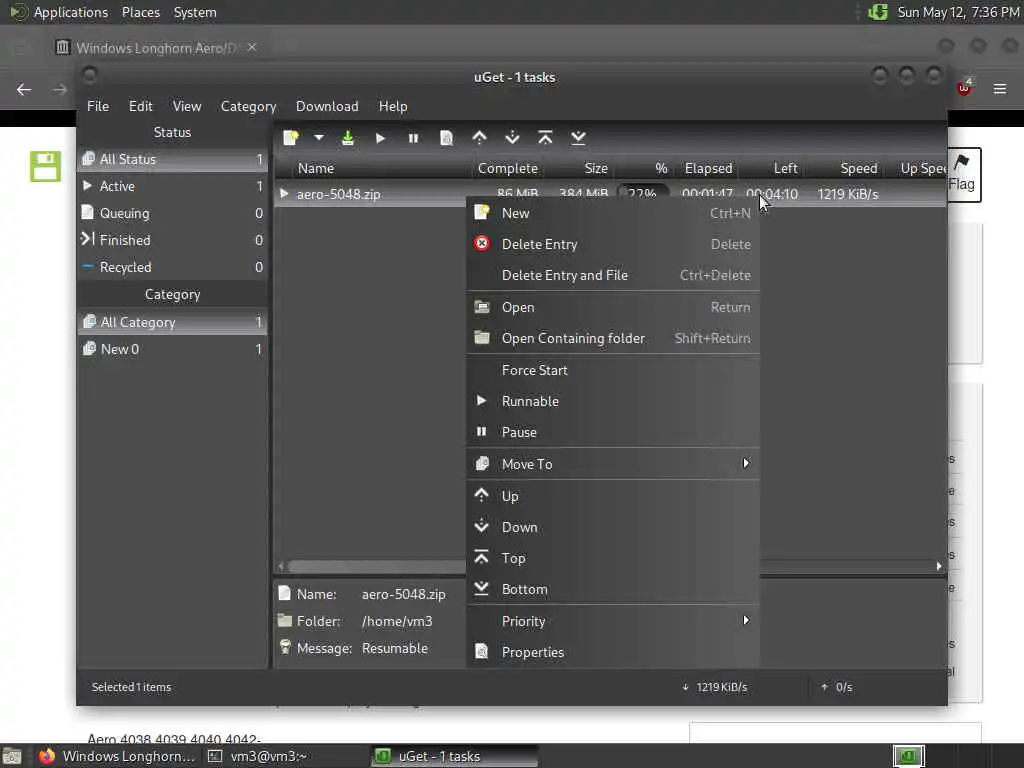Open the View menu
This screenshot has width=1024, height=768.
click(x=187, y=106)
